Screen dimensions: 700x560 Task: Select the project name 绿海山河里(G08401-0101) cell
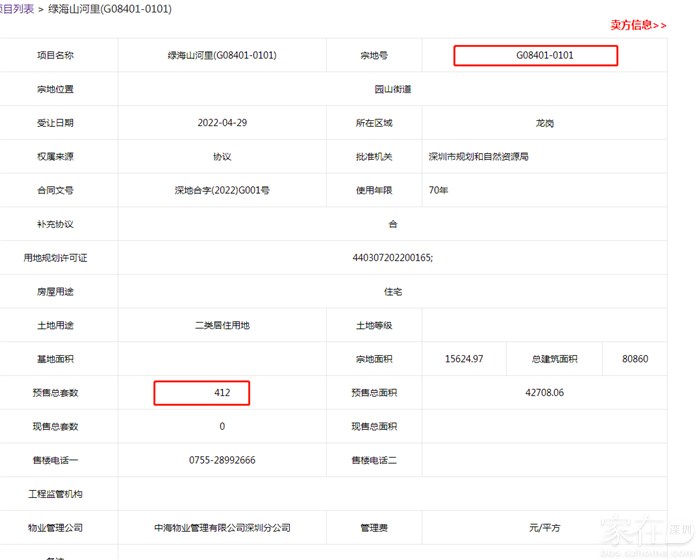[x=222, y=55]
